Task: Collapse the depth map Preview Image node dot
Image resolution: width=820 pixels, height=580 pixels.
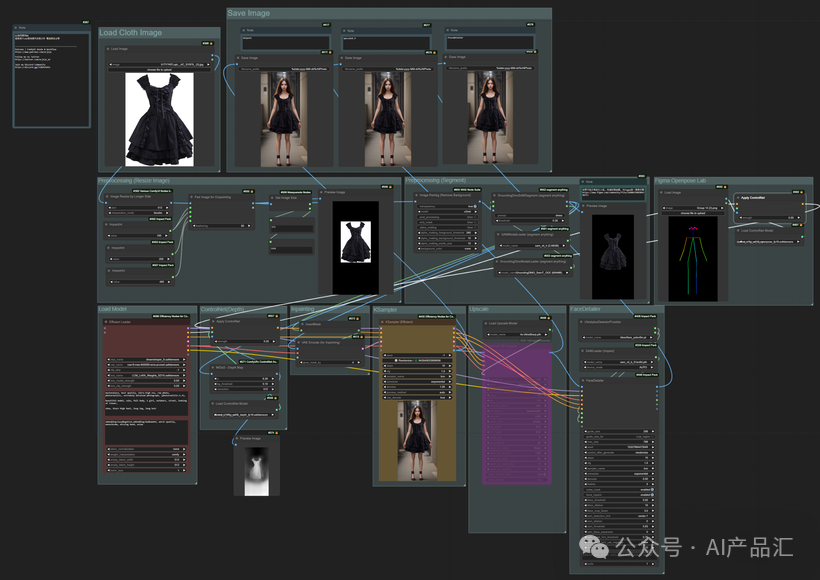Action: [237, 439]
